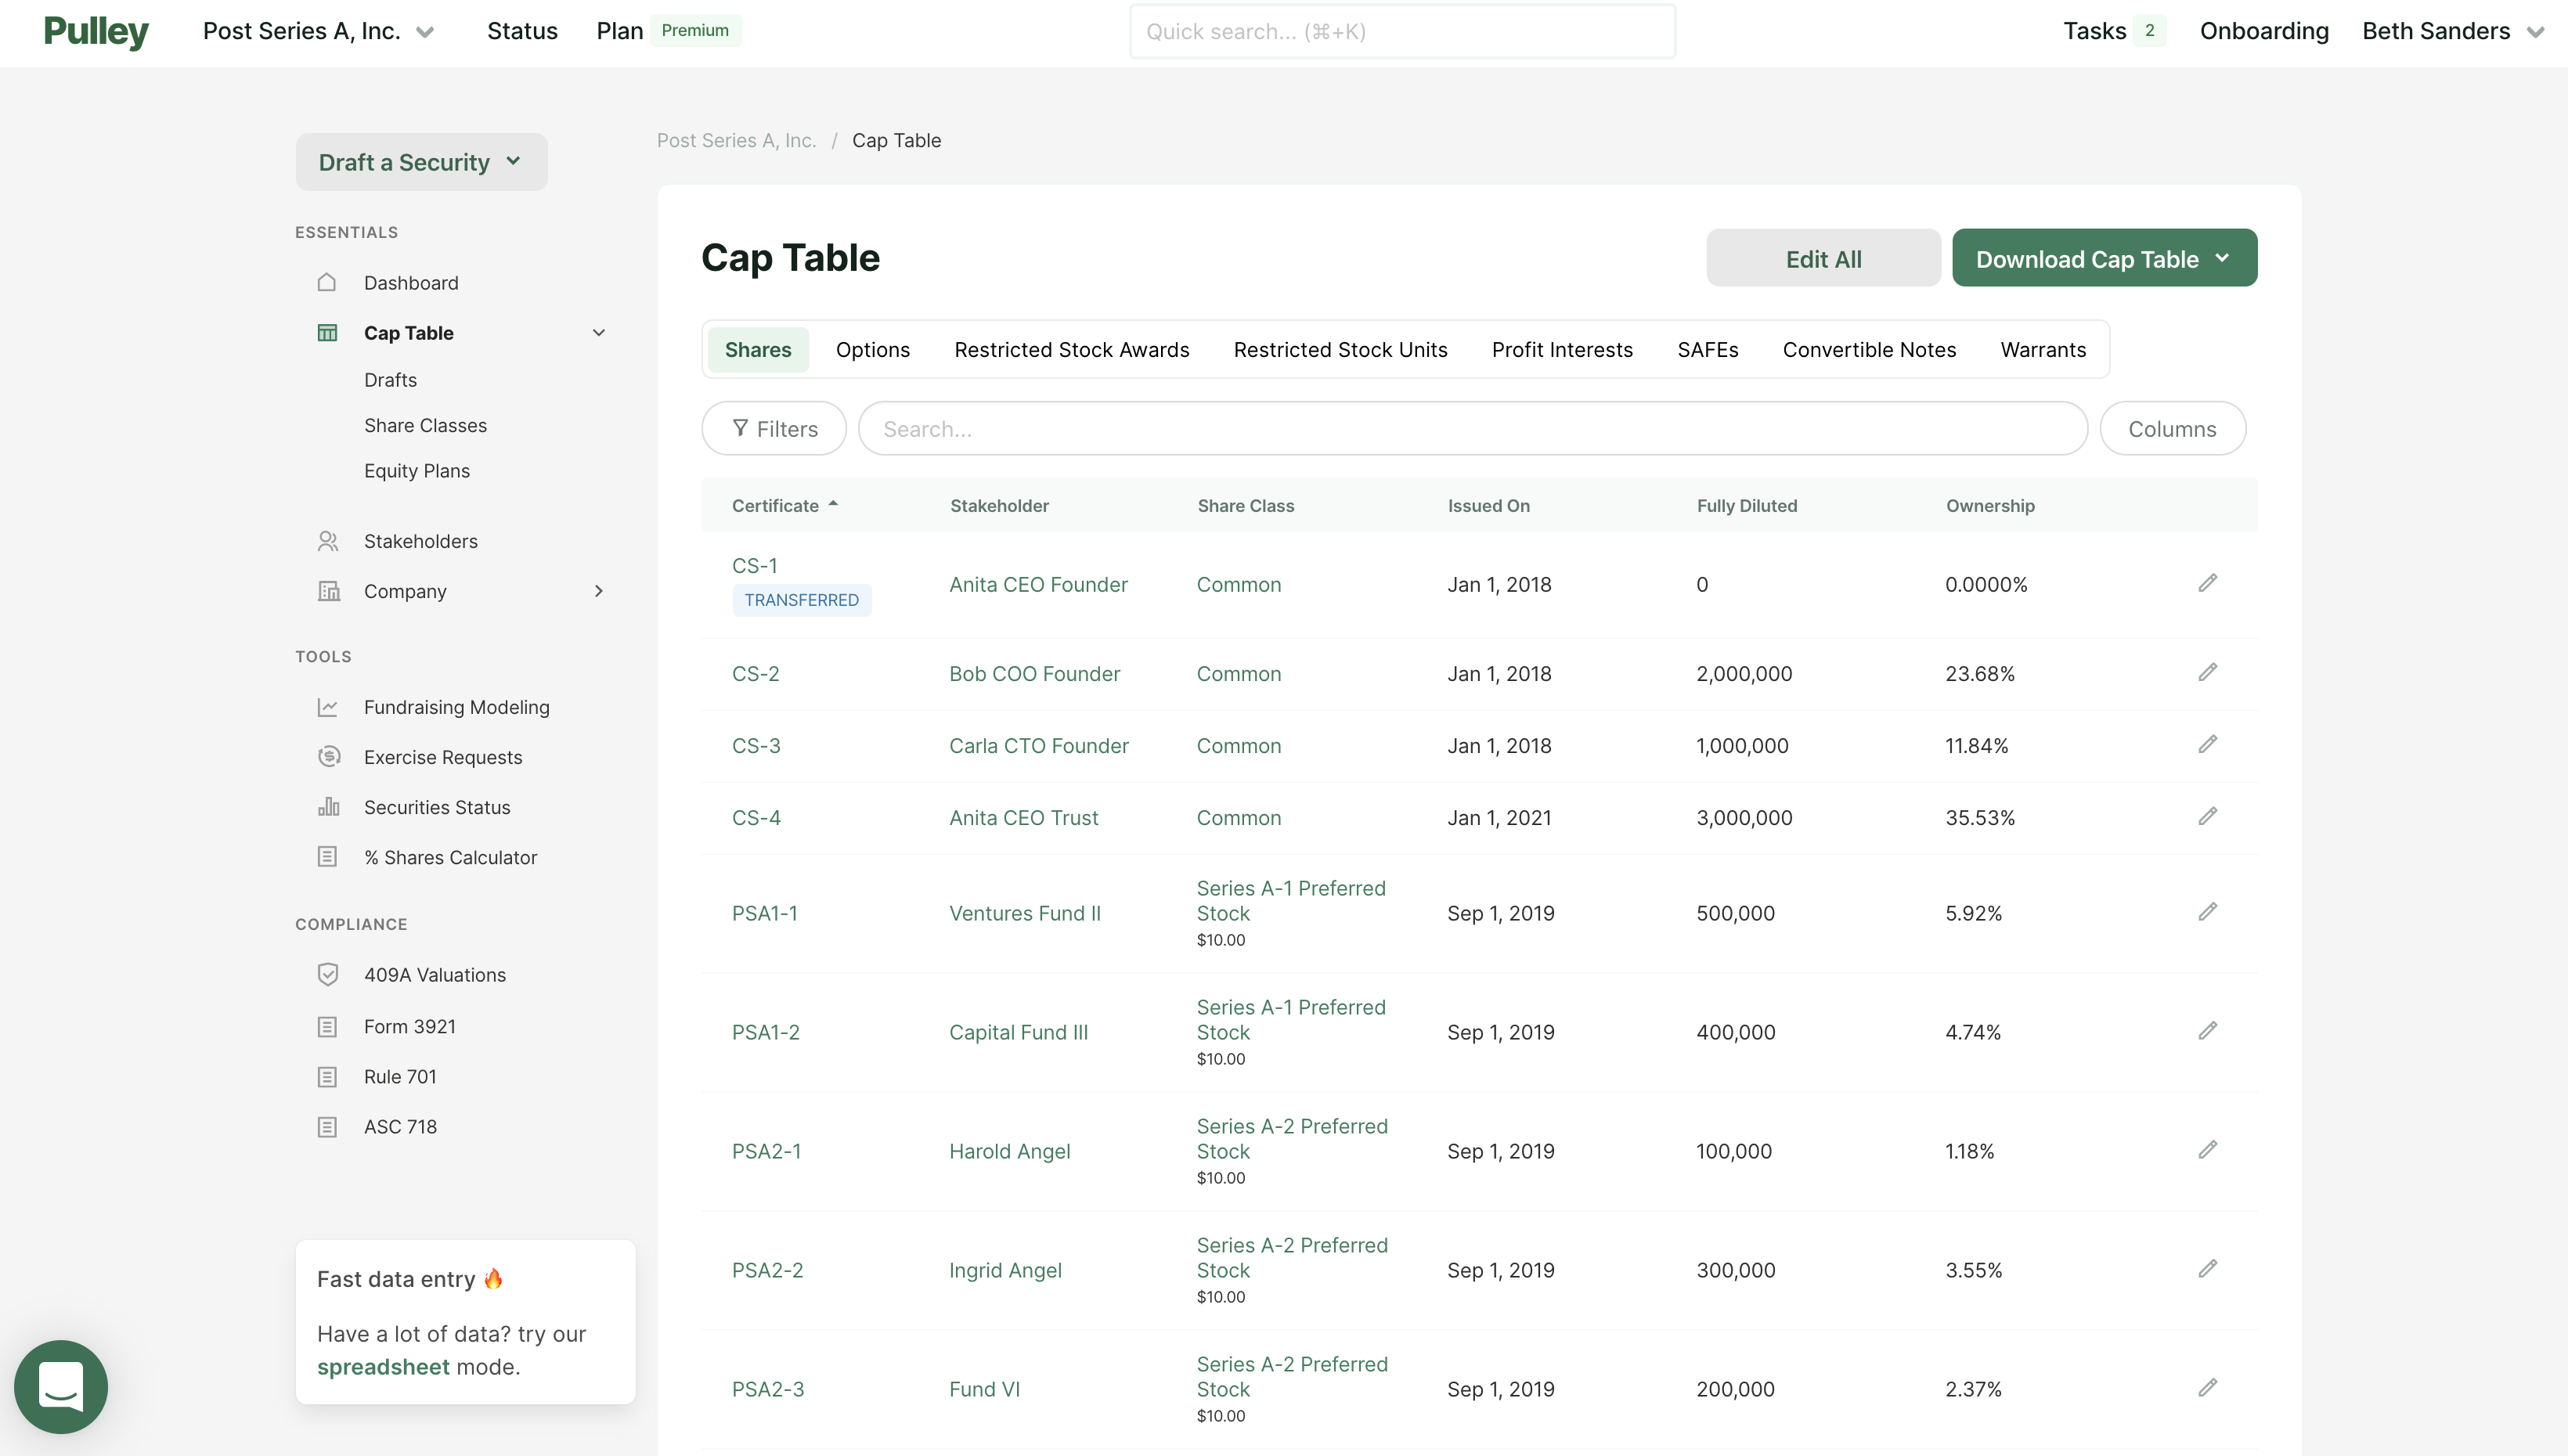Edit certificate CS-2 using its pencil icon
The image size is (2568, 1456).
tap(2208, 672)
